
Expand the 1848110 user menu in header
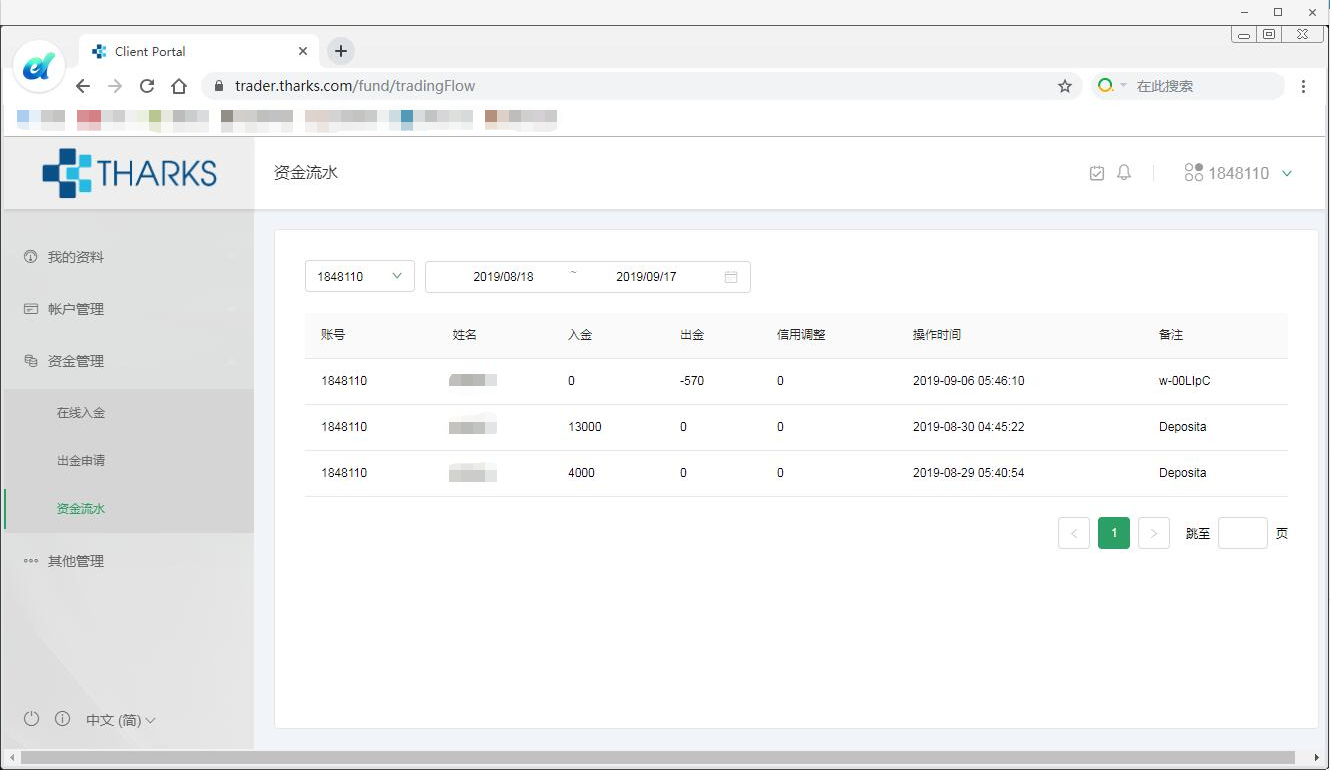pos(1238,173)
